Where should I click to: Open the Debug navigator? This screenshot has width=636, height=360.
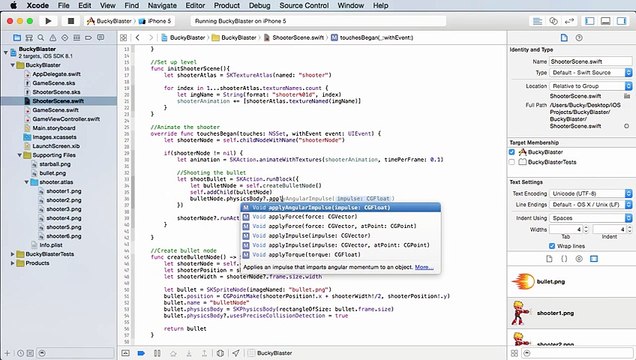click(x=77, y=38)
